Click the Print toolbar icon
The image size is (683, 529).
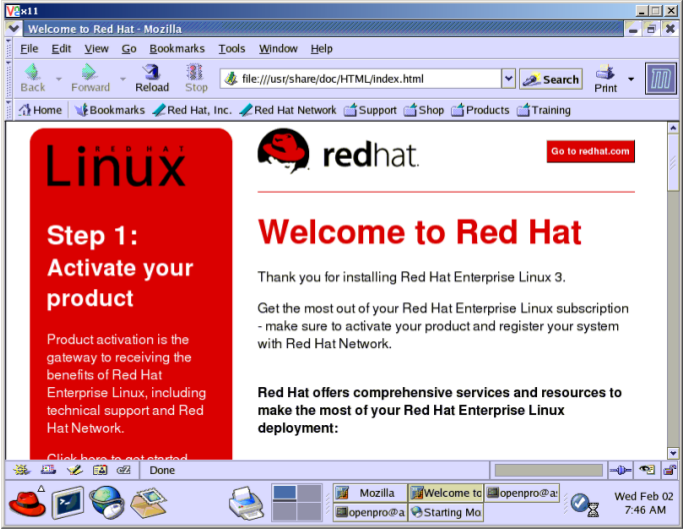coord(605,73)
